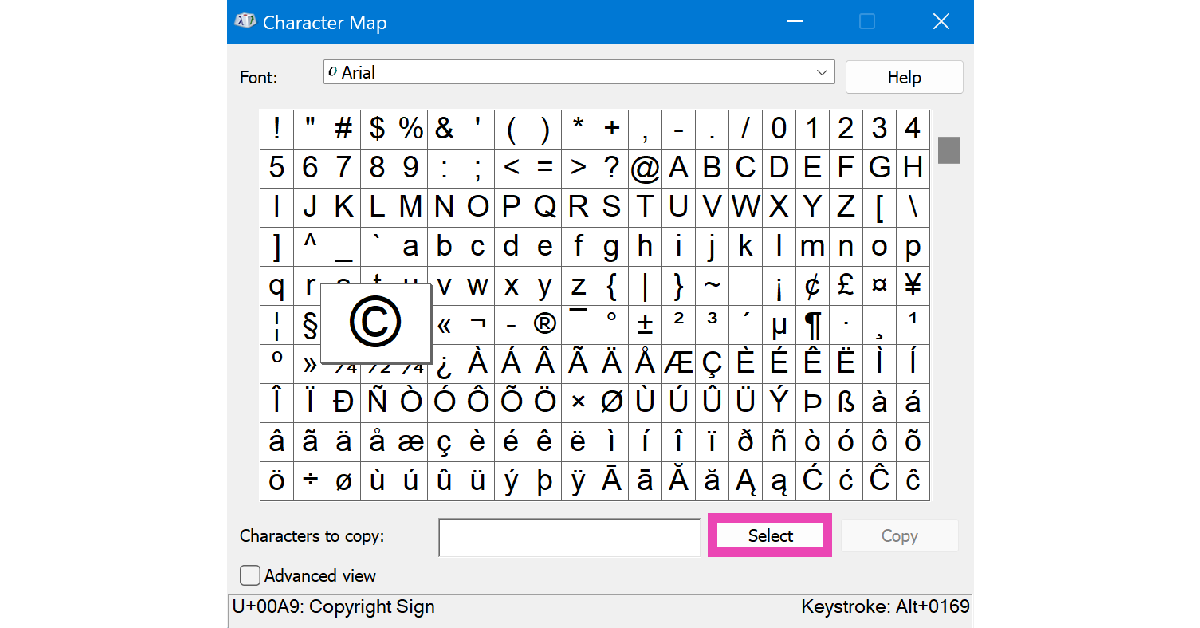Enable the Advanced view checkbox
Viewport: 1200px width, 628px height.
[x=250, y=576]
